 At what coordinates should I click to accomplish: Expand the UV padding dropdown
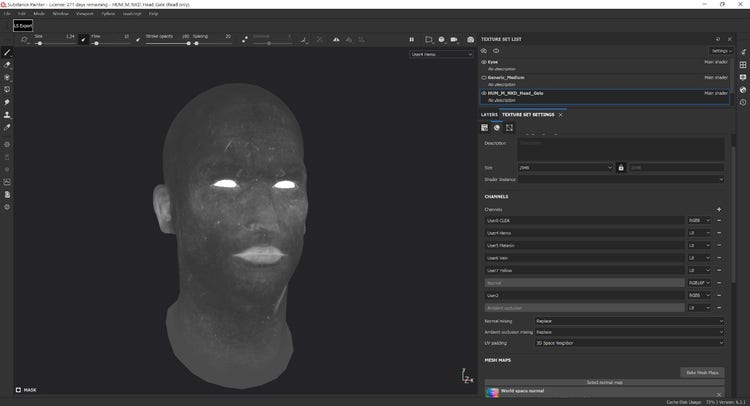click(629, 342)
